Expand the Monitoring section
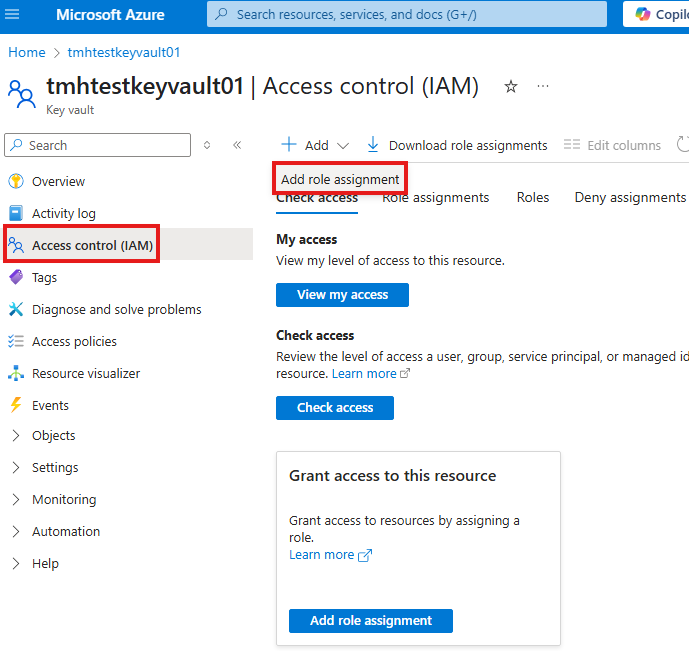Screen dimensions: 689x651 click(16, 499)
